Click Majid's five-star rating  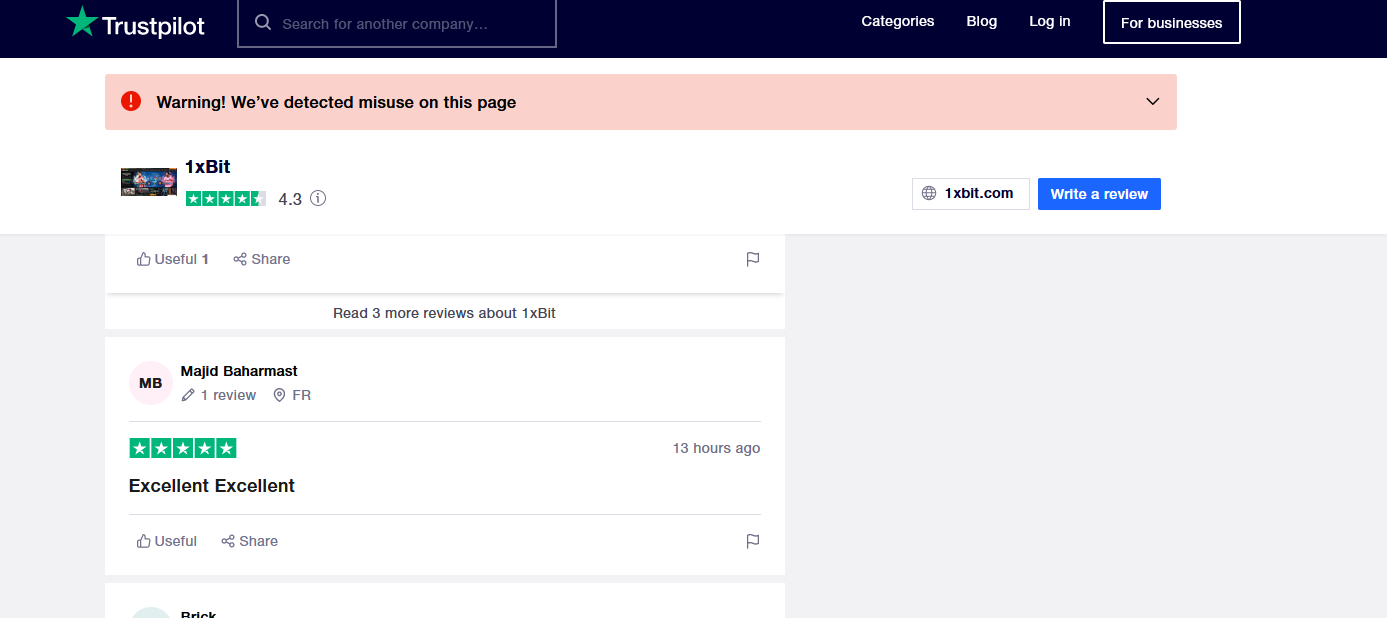(183, 448)
